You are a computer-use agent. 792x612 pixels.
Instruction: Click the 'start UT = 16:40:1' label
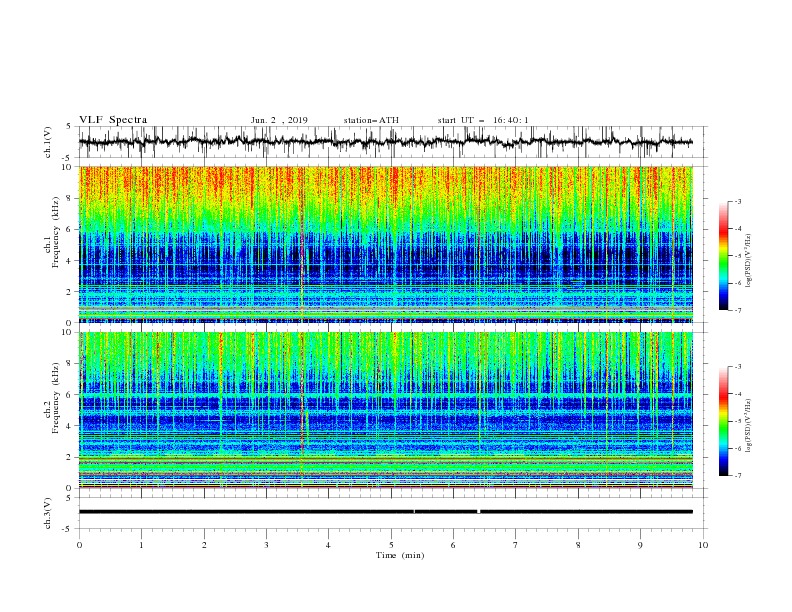[x=483, y=120]
